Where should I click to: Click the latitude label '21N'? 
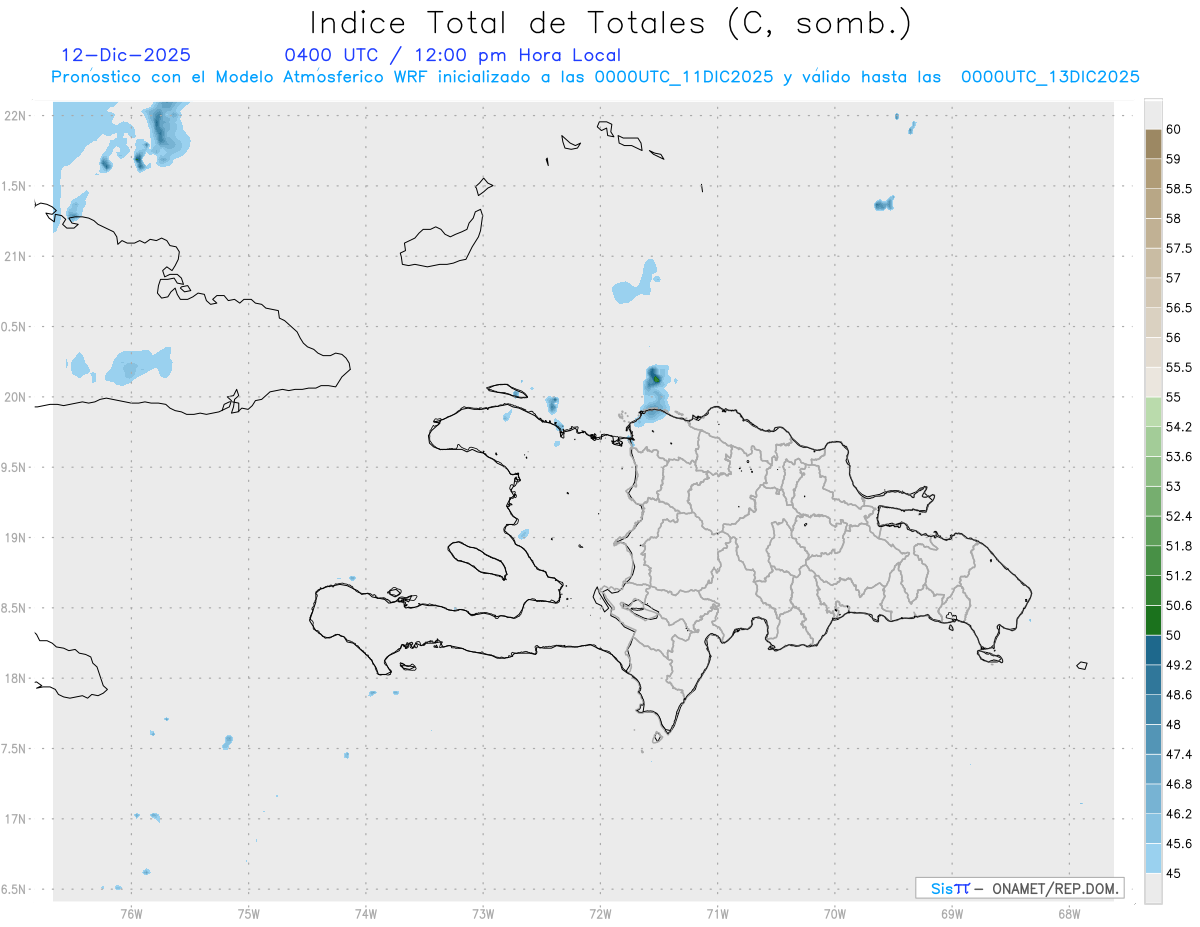click(14, 256)
